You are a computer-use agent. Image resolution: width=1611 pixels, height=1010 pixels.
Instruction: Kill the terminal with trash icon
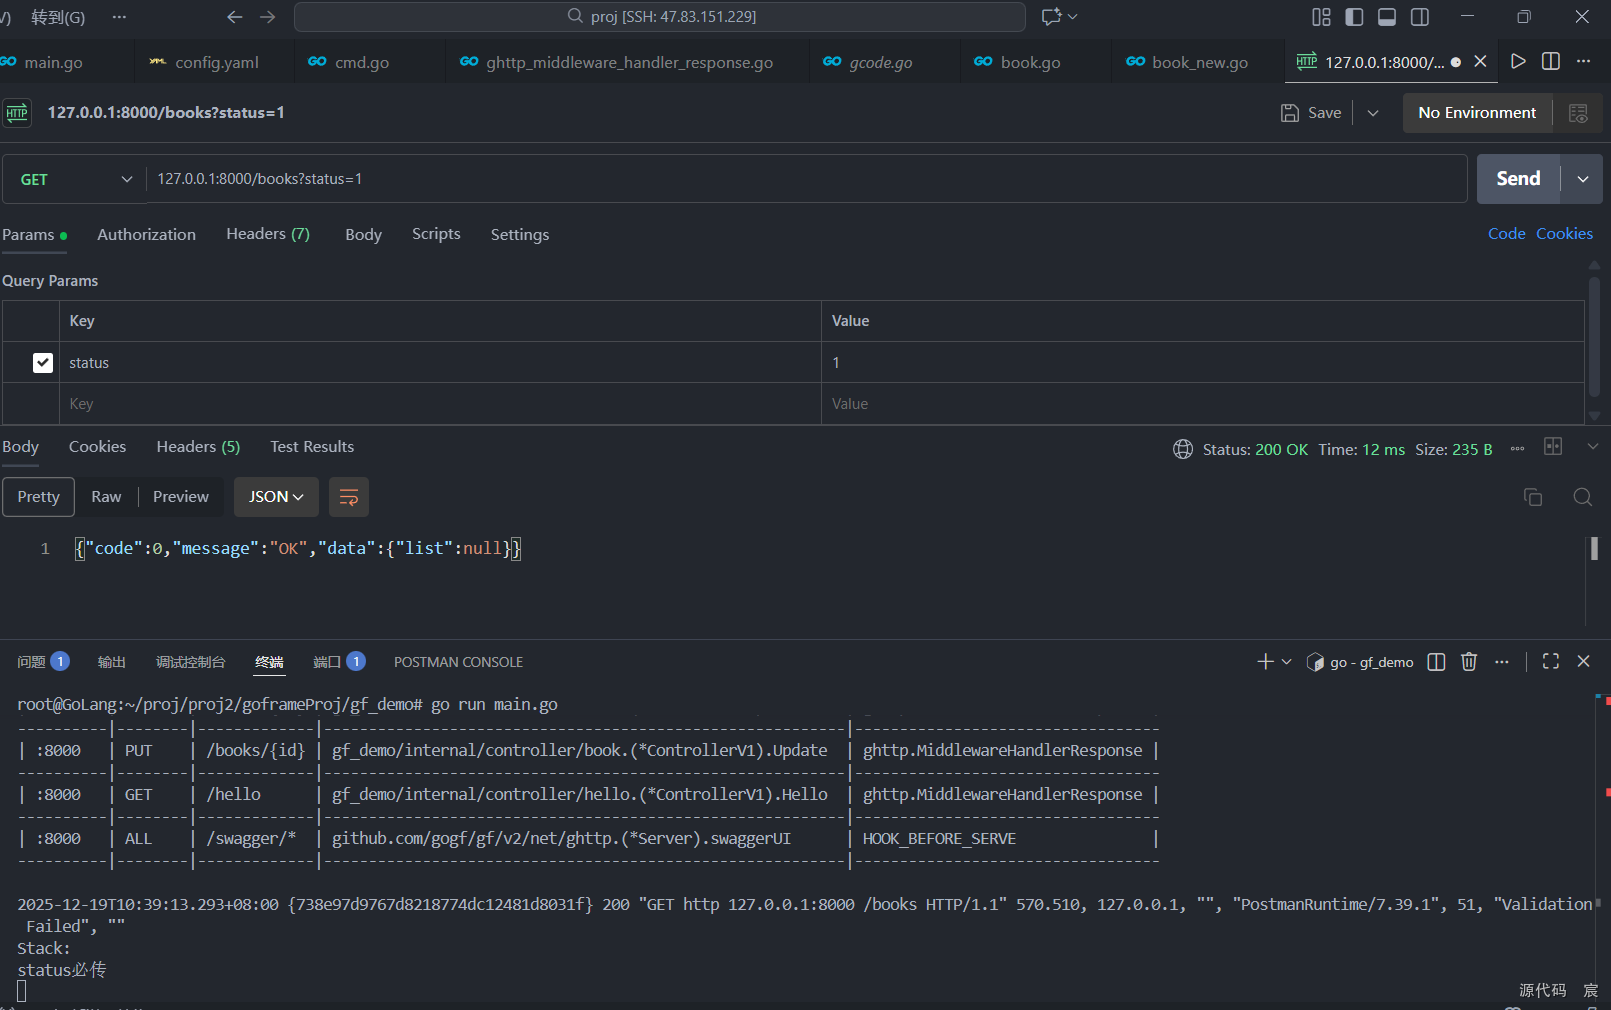click(x=1469, y=662)
